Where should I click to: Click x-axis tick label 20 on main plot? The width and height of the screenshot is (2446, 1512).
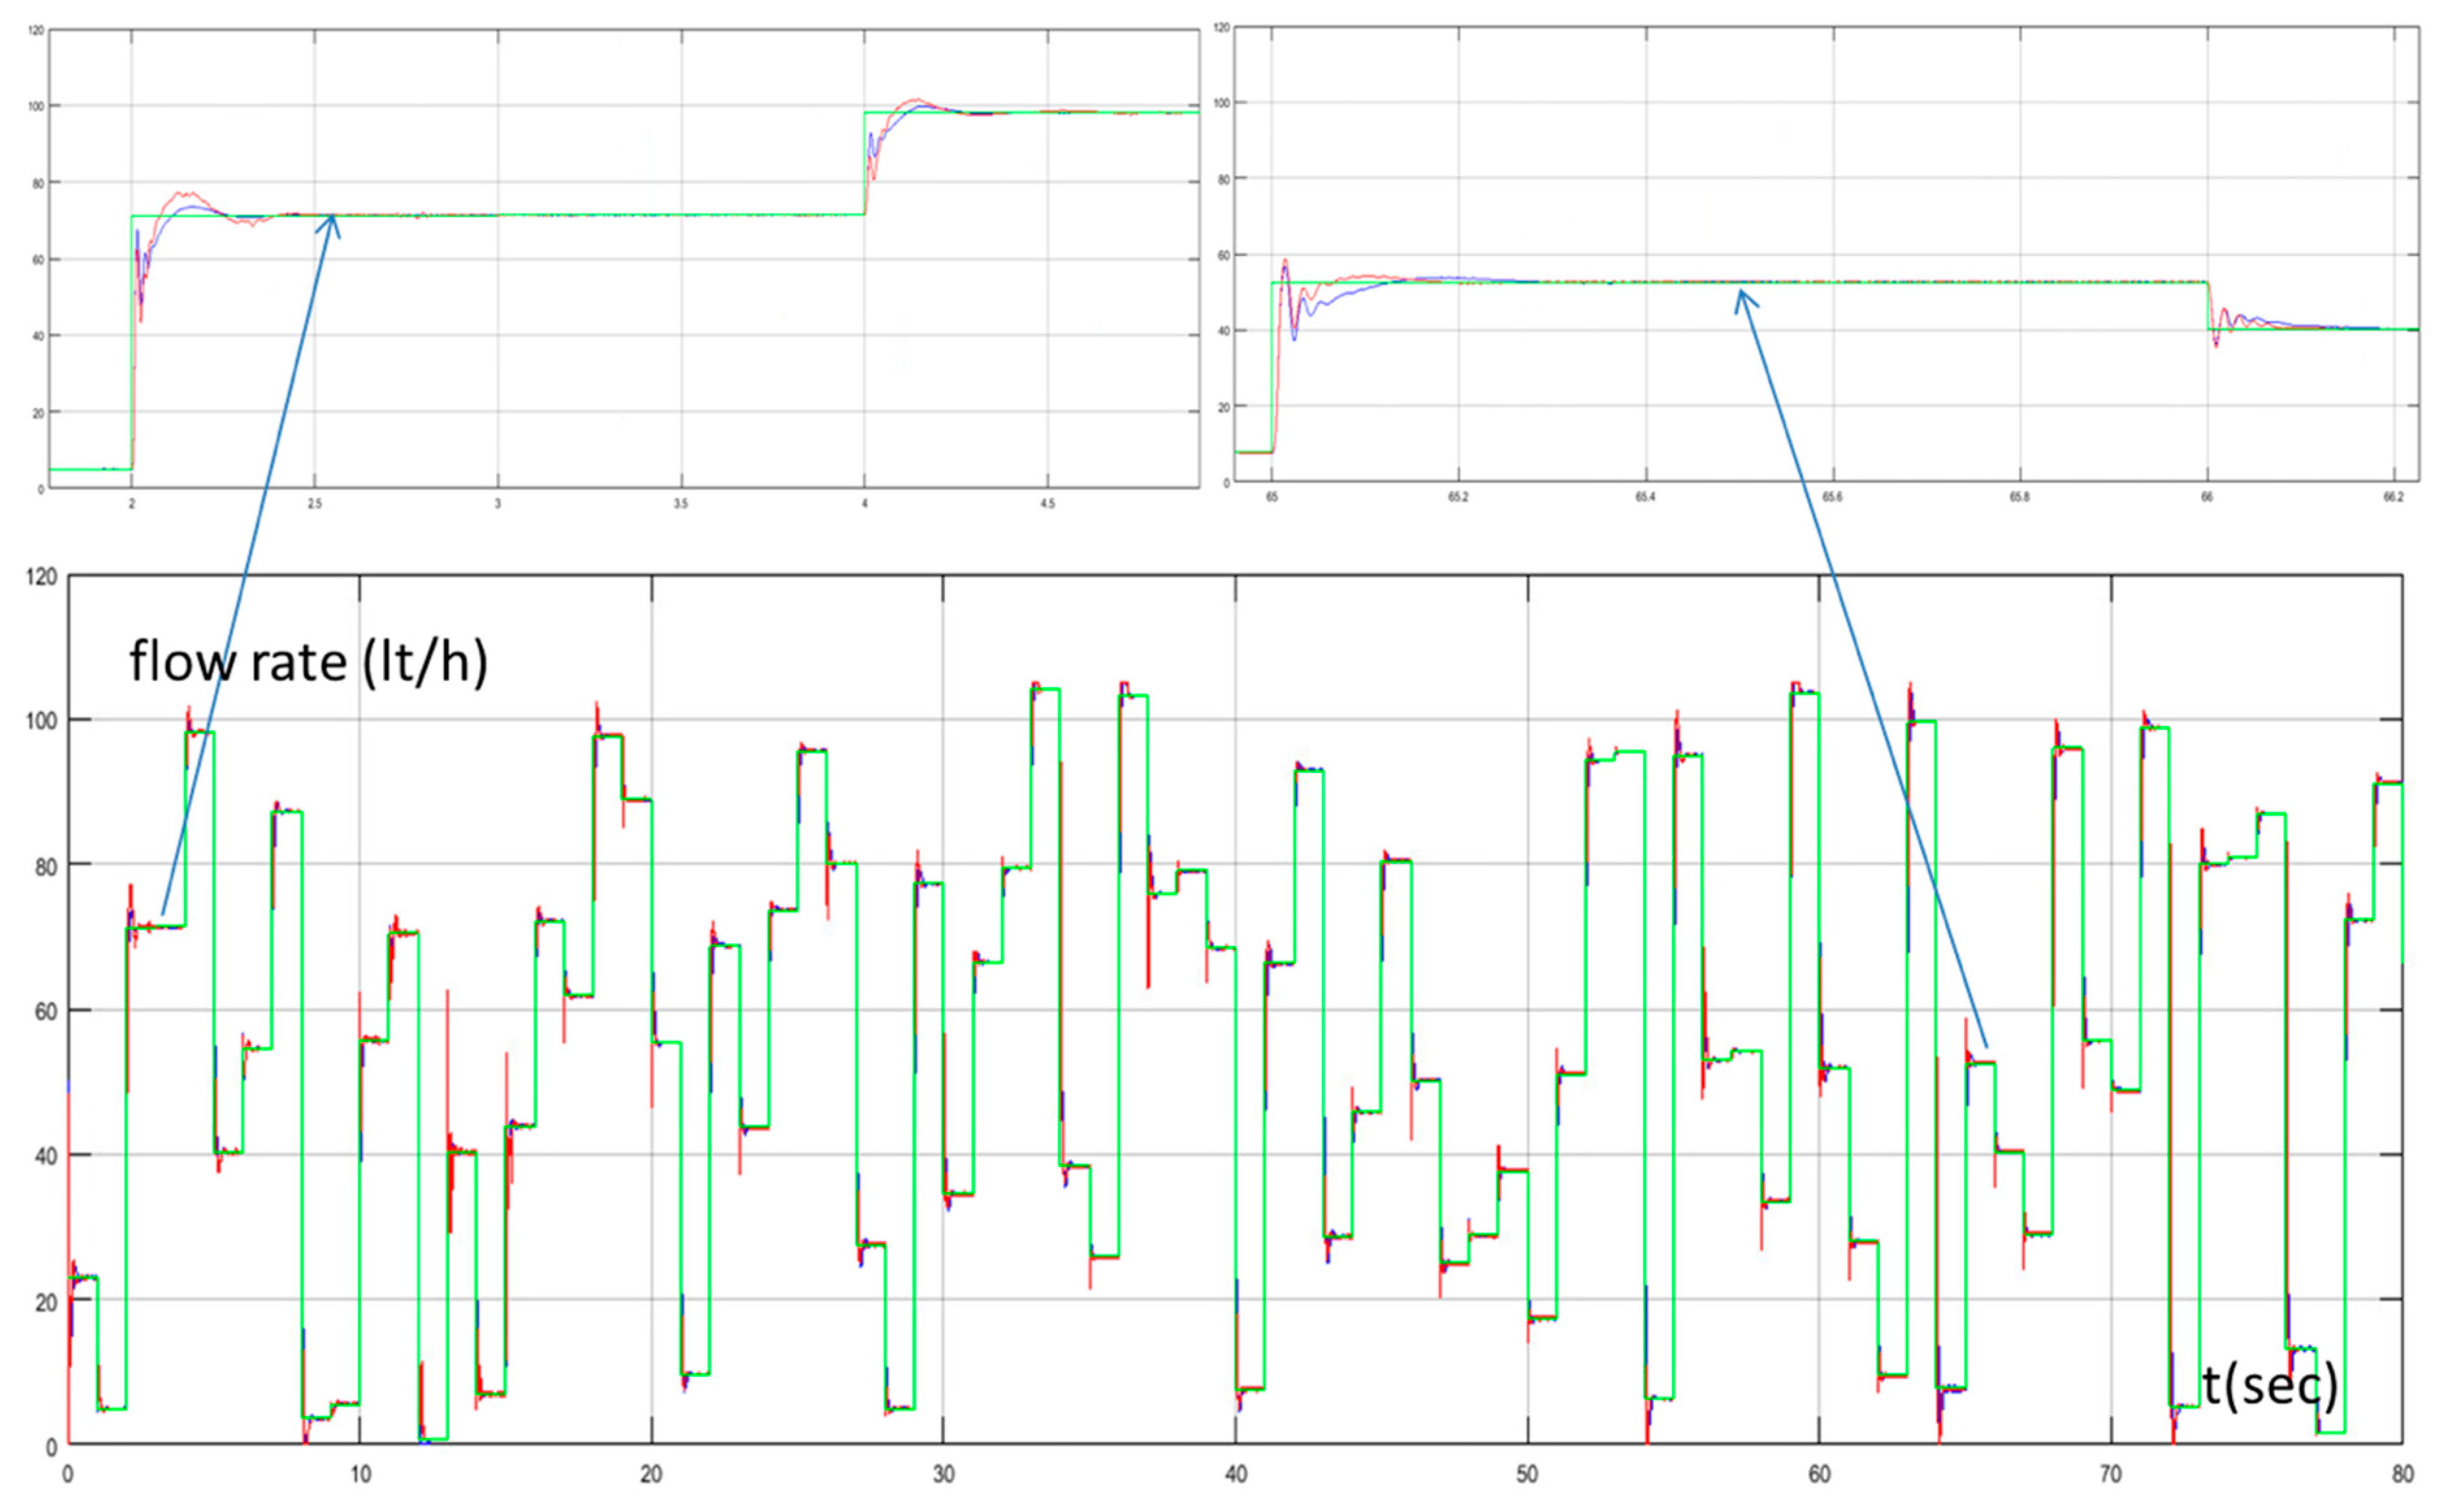point(651,1475)
